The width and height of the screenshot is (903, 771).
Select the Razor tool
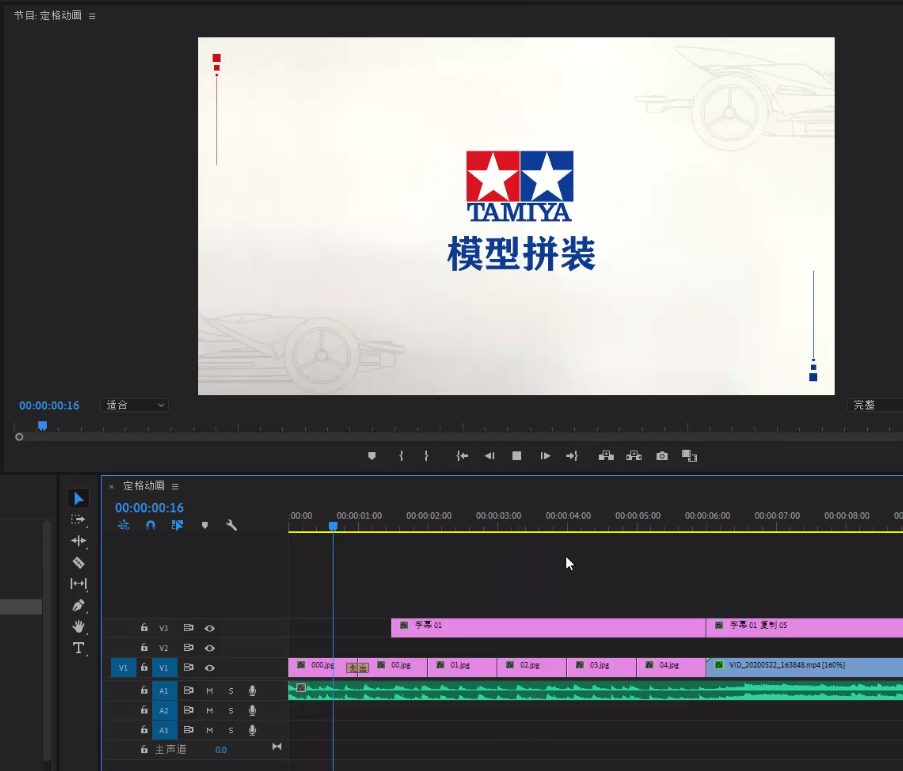pyautogui.click(x=79, y=563)
